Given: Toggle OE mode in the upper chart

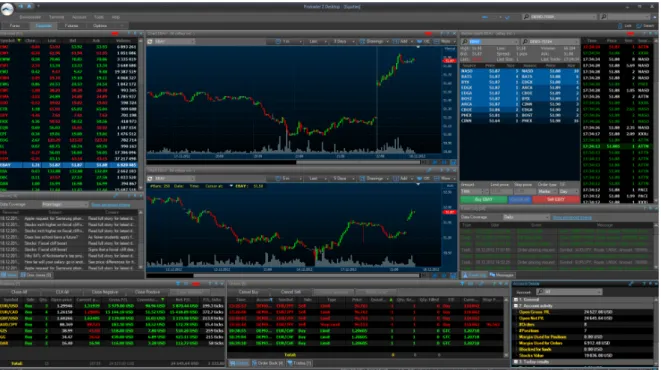Looking at the screenshot, I should pos(423,41).
